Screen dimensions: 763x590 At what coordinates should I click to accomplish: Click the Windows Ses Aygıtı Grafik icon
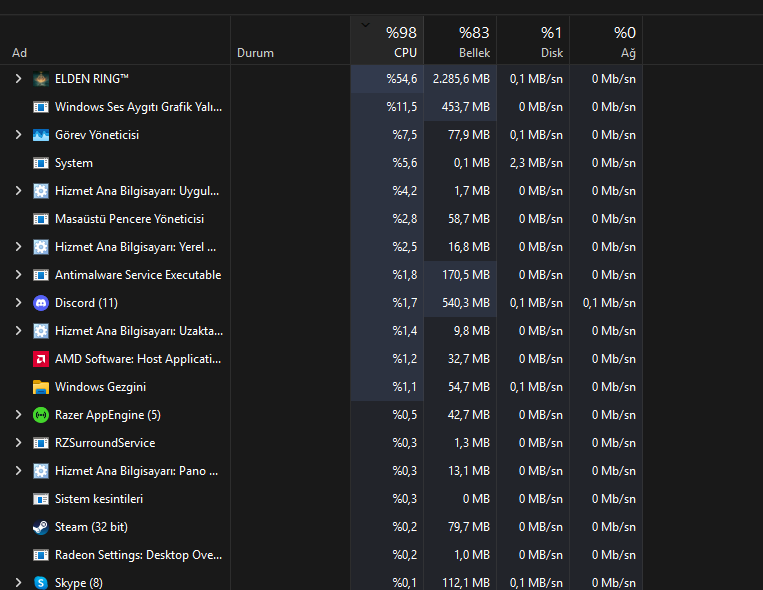[41, 107]
